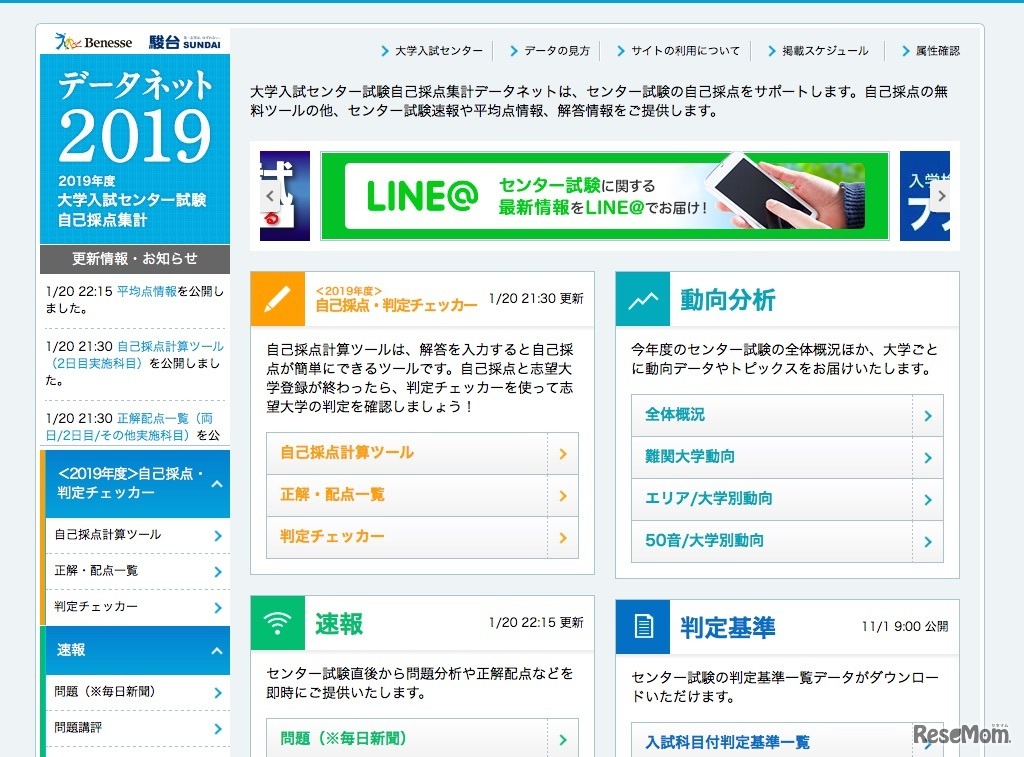Advance the banner carousel with the right arrow

click(941, 196)
